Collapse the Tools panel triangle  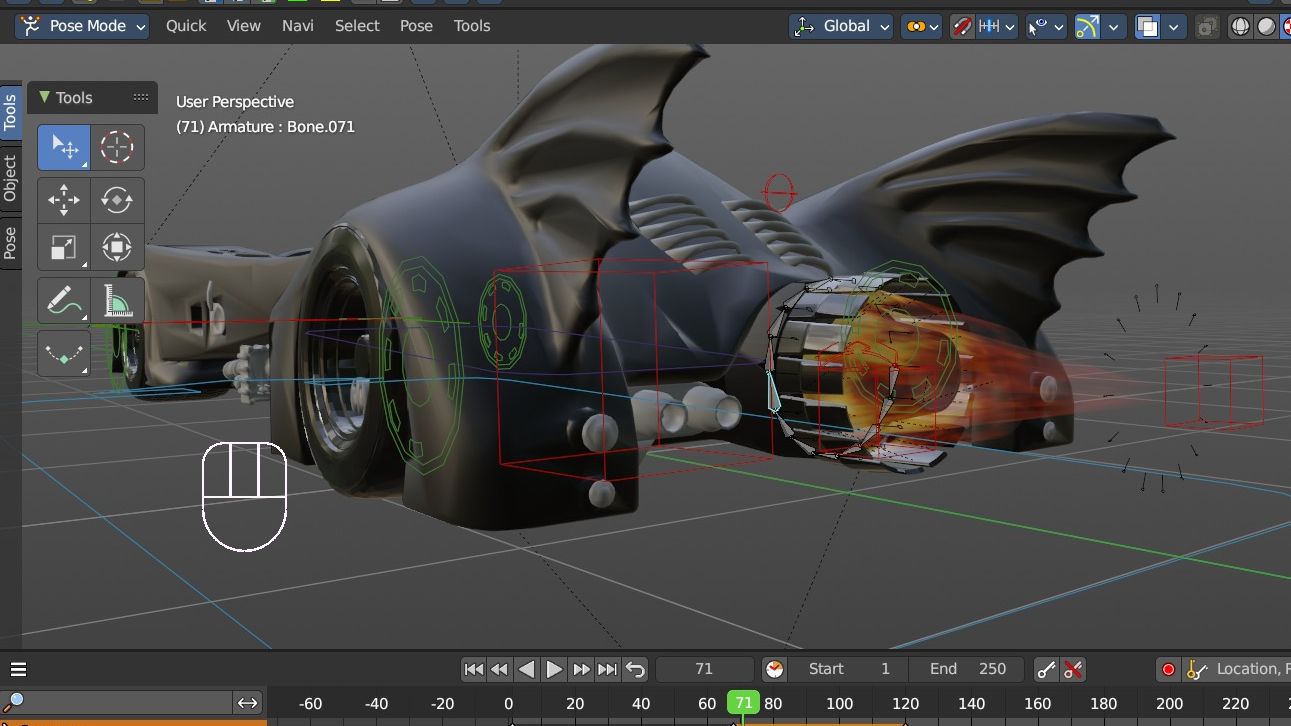pyautogui.click(x=44, y=97)
